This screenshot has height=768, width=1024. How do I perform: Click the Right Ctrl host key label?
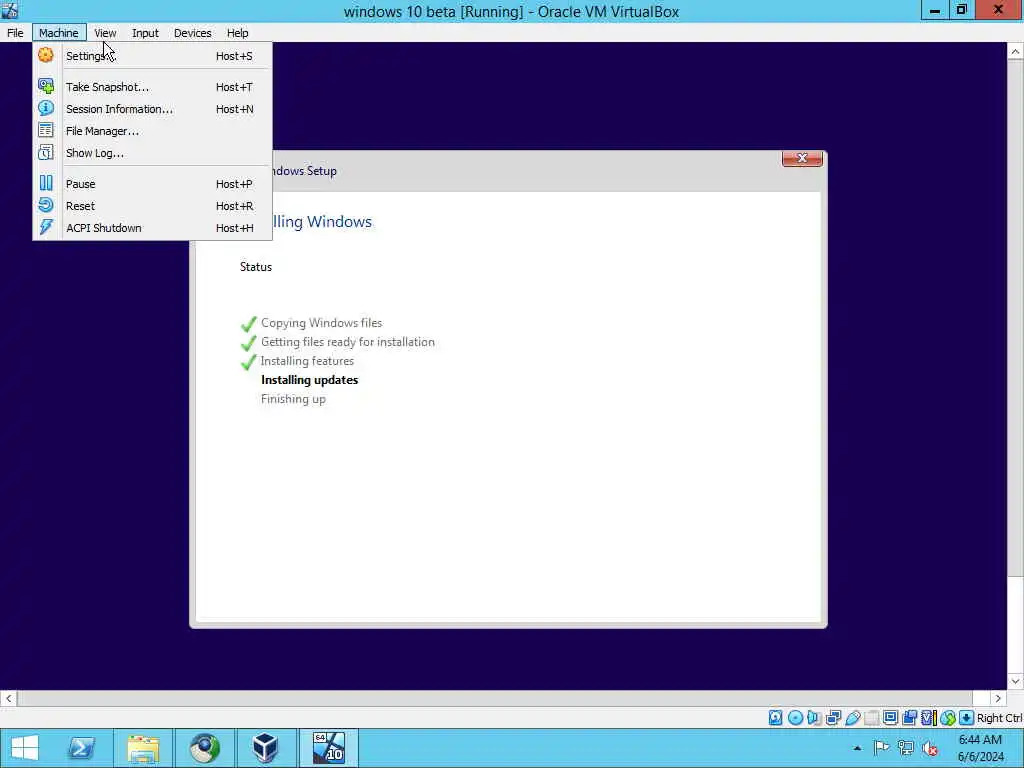coord(999,718)
